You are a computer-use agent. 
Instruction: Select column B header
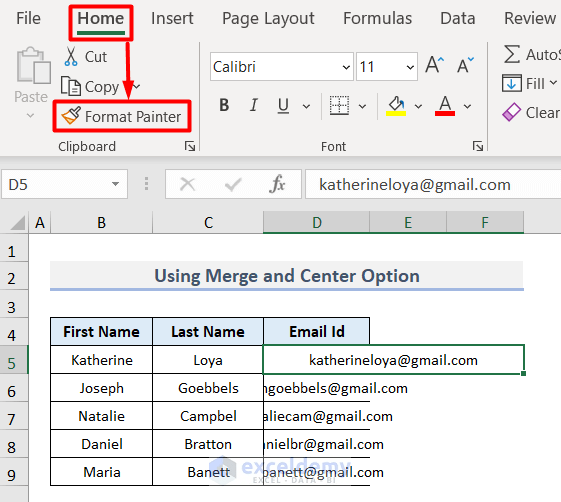pyautogui.click(x=102, y=222)
